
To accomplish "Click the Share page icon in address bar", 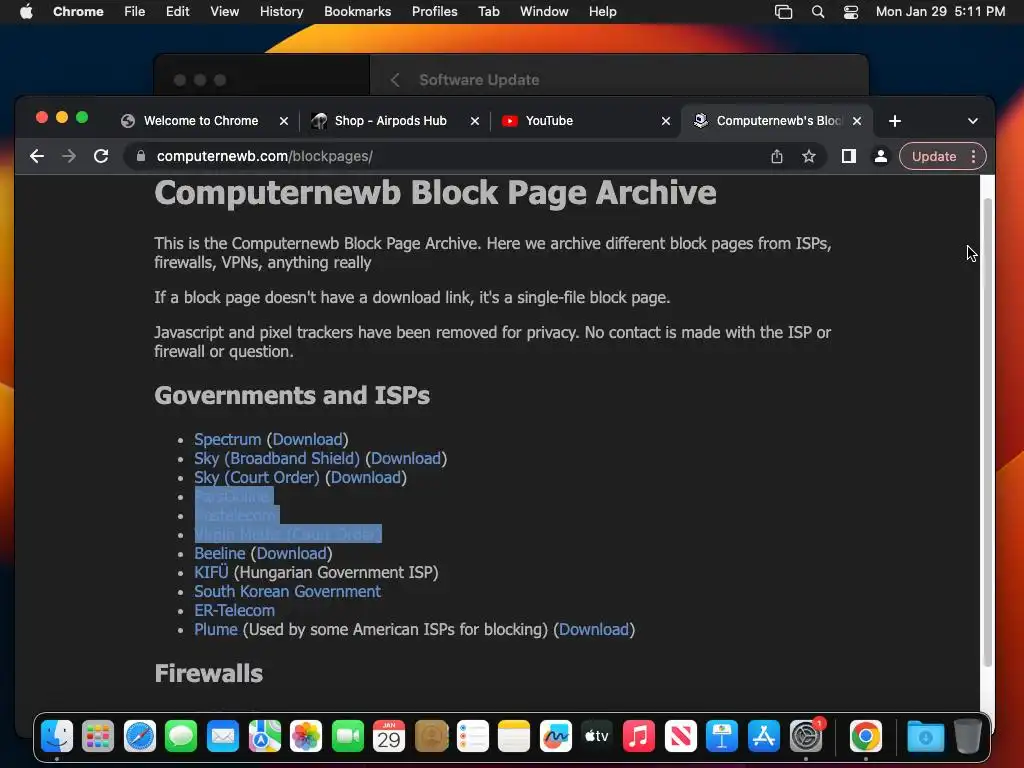I will point(776,156).
